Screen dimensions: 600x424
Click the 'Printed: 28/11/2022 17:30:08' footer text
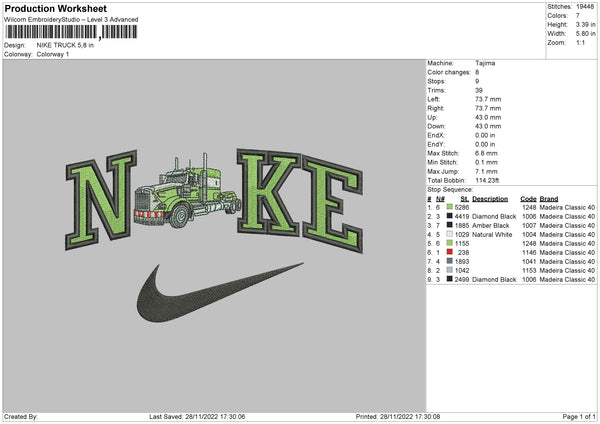click(x=398, y=416)
